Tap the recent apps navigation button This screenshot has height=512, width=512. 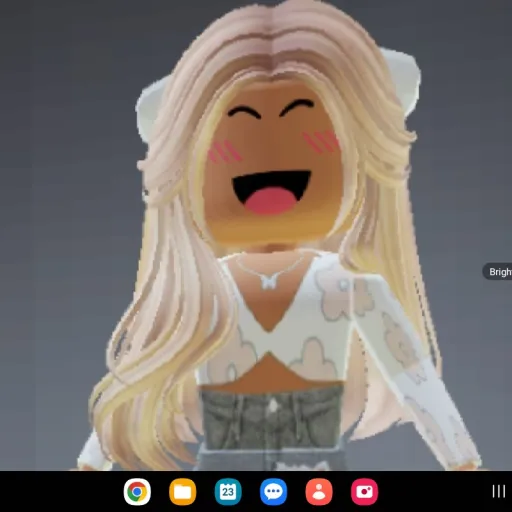coord(499,491)
